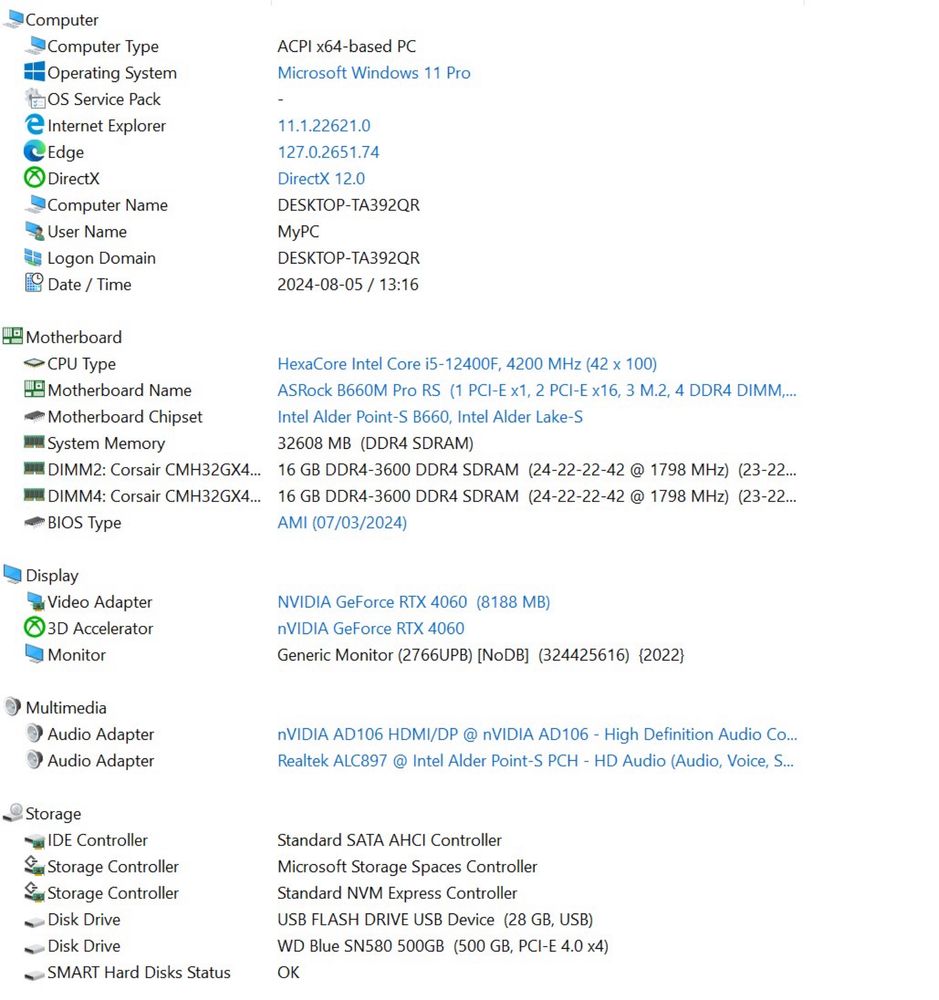Open the nVIDIA AD106 HDMI/DP audio link
The height and width of the screenshot is (1000, 939).
click(537, 734)
